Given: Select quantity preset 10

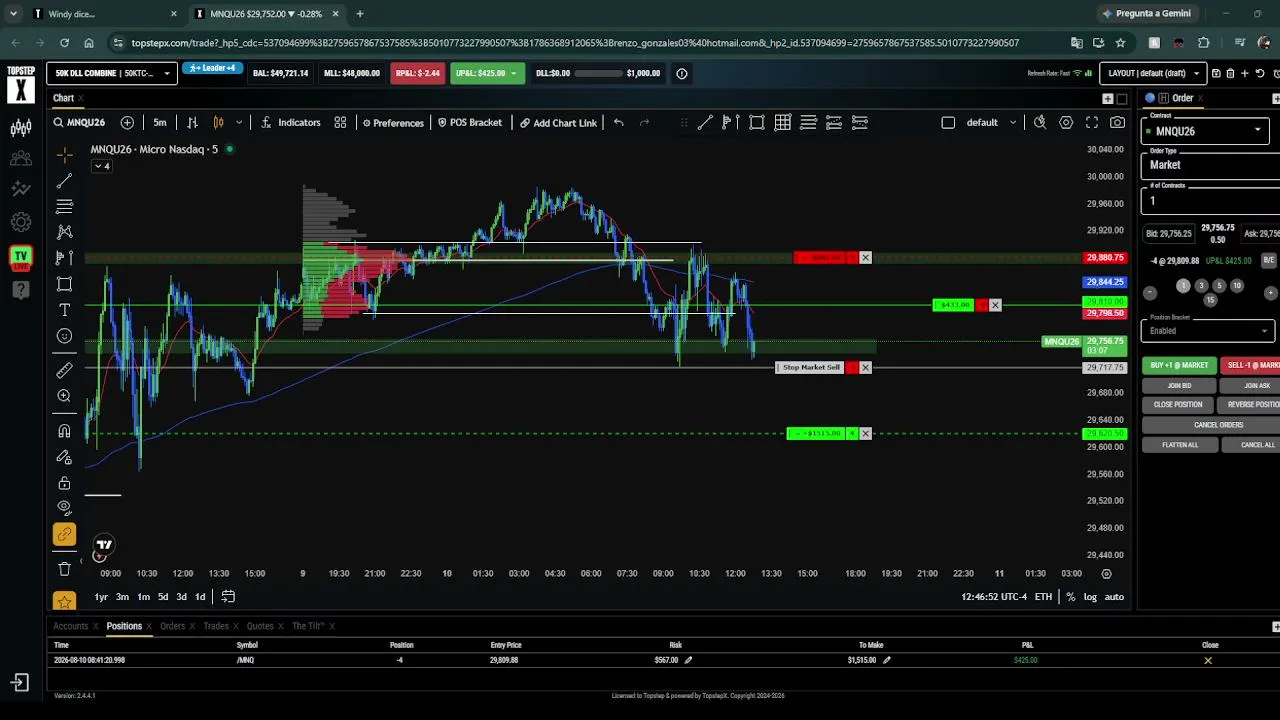Looking at the screenshot, I should (1237, 286).
